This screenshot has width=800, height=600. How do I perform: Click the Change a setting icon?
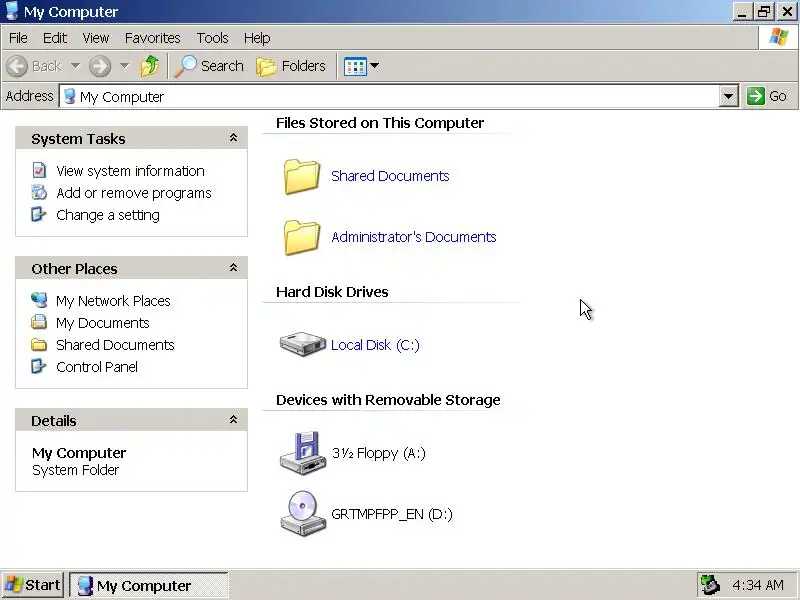click(x=39, y=214)
